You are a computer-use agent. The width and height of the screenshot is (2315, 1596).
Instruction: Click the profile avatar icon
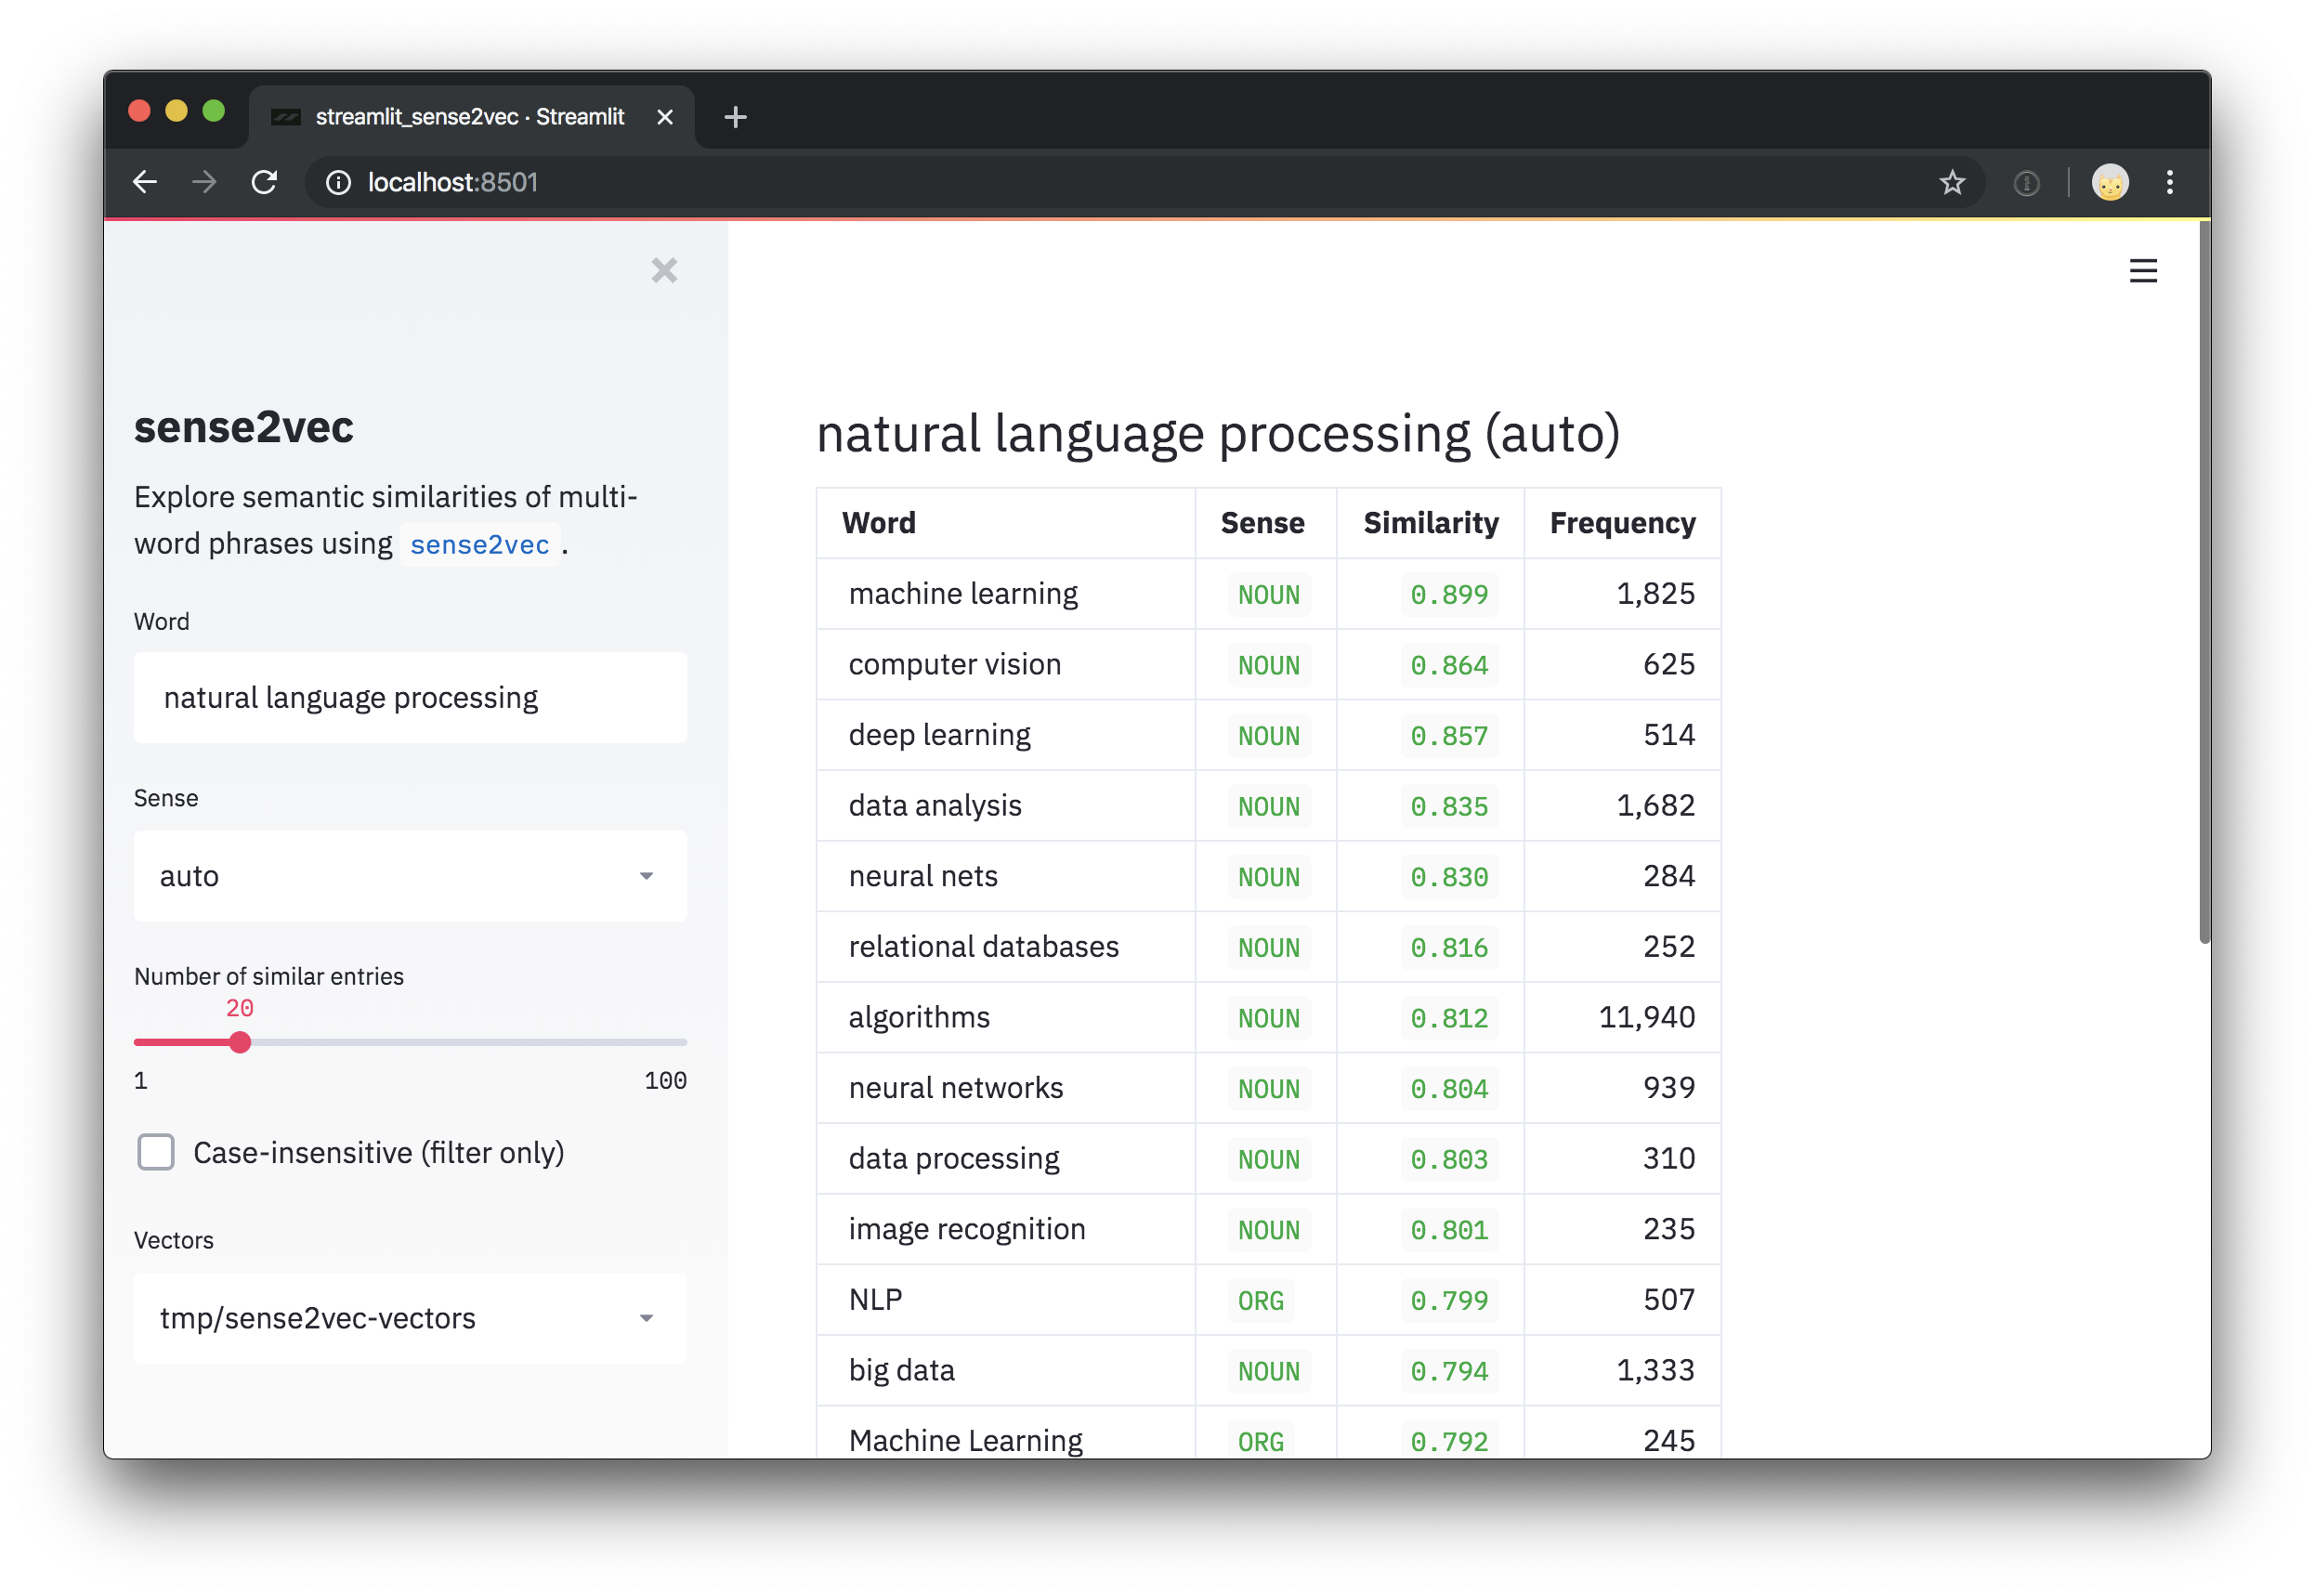point(2109,183)
